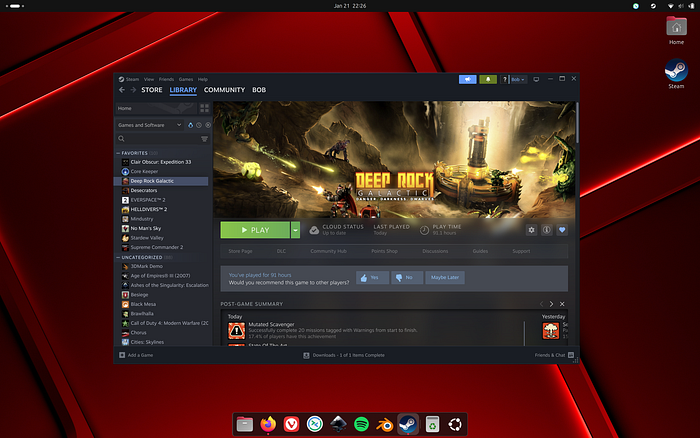The image size is (700, 438).
Task: Open the Help menu
Action: pos(203,79)
